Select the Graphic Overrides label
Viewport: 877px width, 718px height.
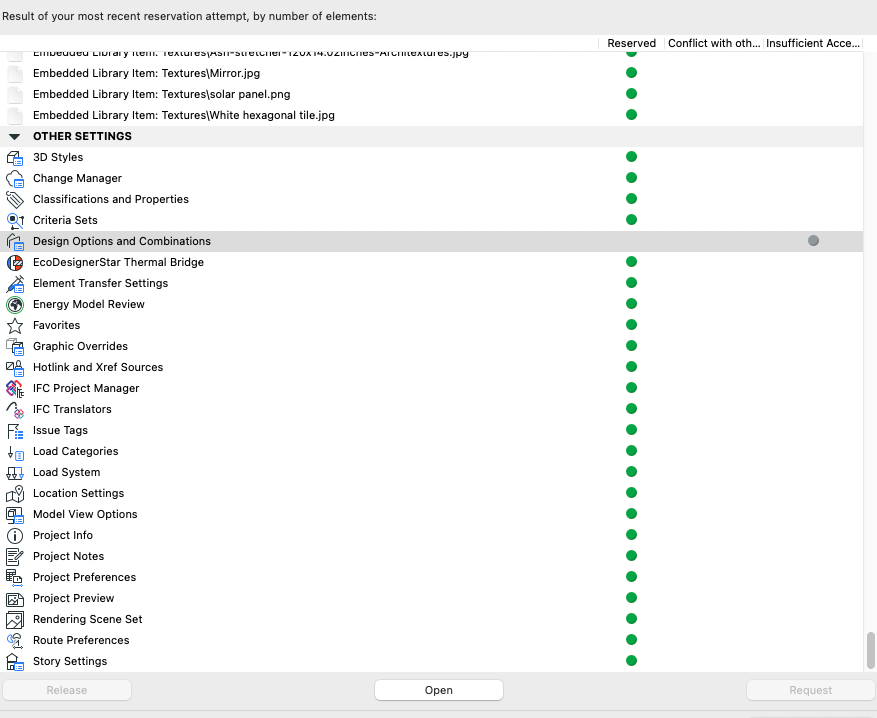tap(81, 347)
